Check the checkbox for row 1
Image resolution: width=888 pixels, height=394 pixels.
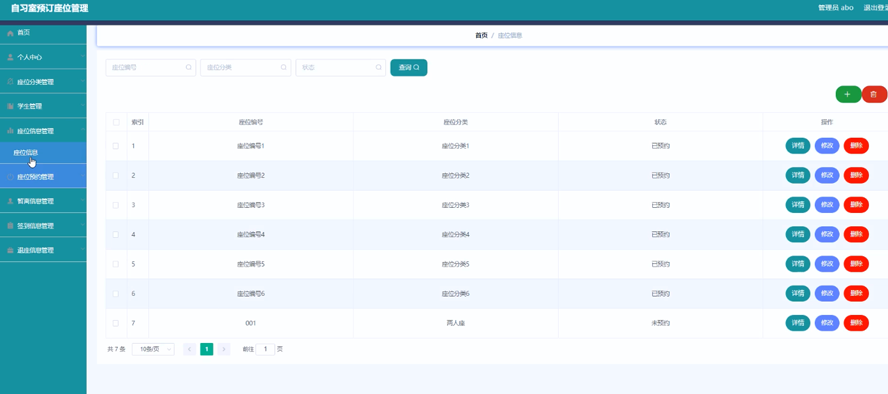[x=116, y=146]
